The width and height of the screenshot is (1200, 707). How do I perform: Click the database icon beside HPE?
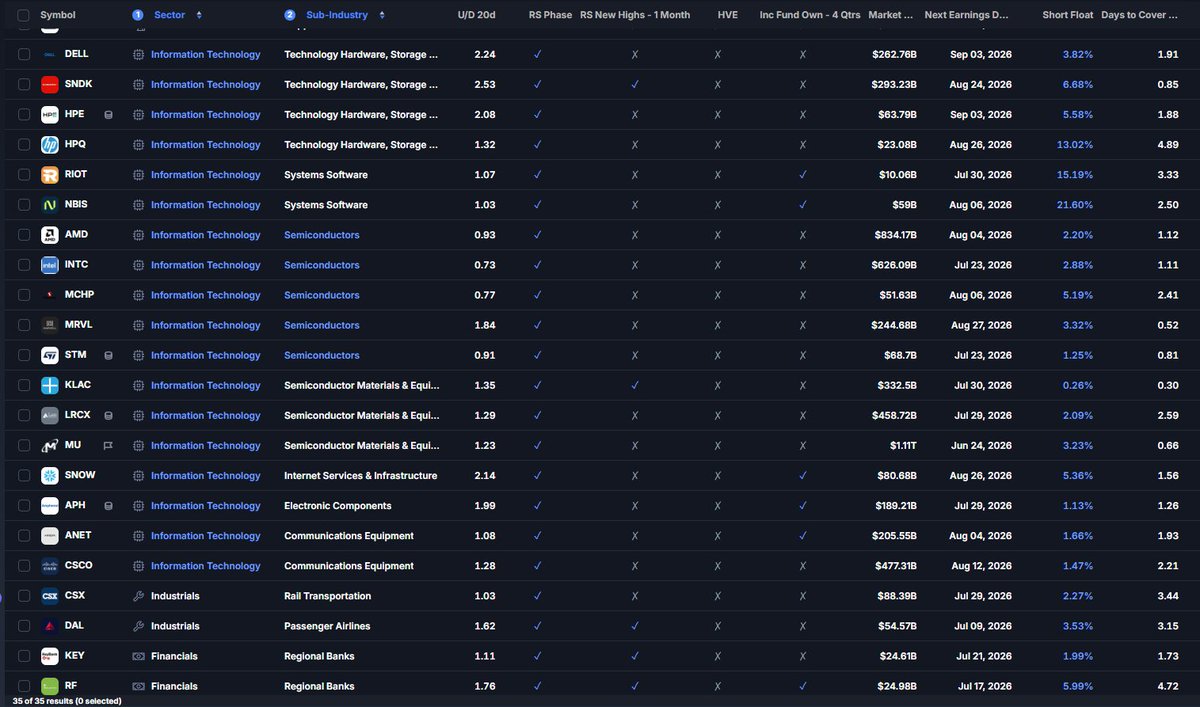pos(108,115)
